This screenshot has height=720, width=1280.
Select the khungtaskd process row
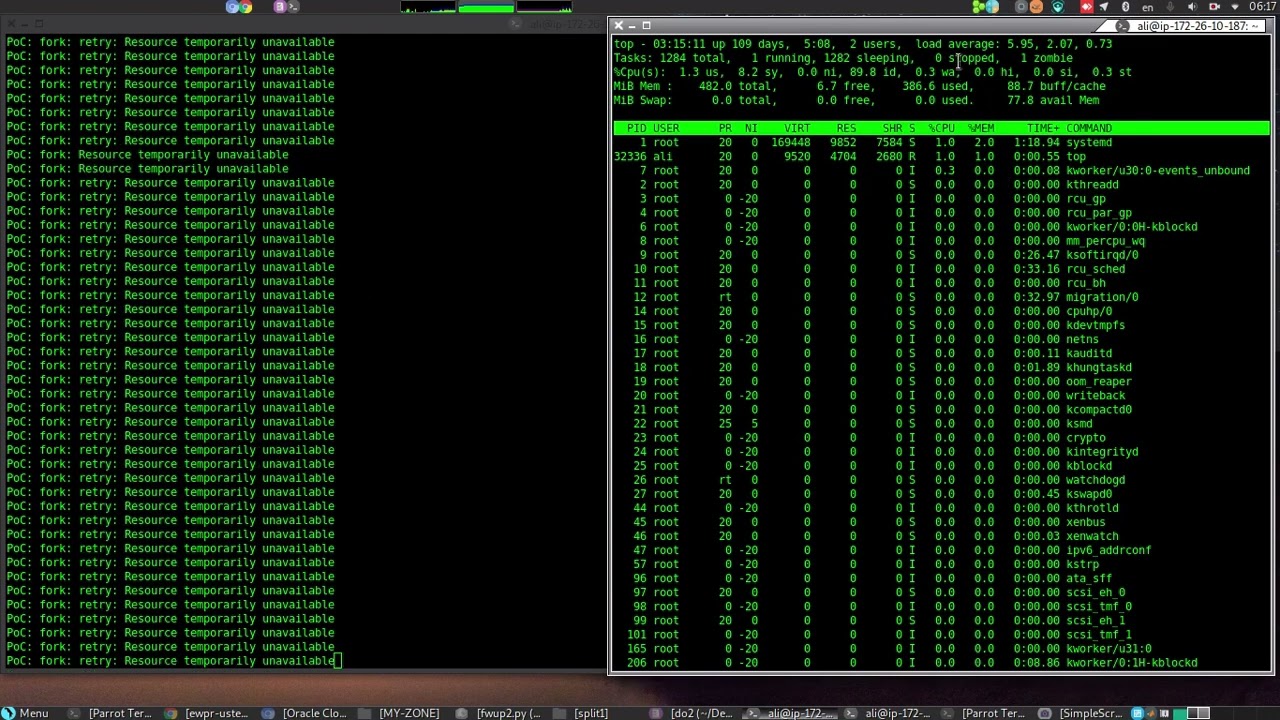coord(941,367)
